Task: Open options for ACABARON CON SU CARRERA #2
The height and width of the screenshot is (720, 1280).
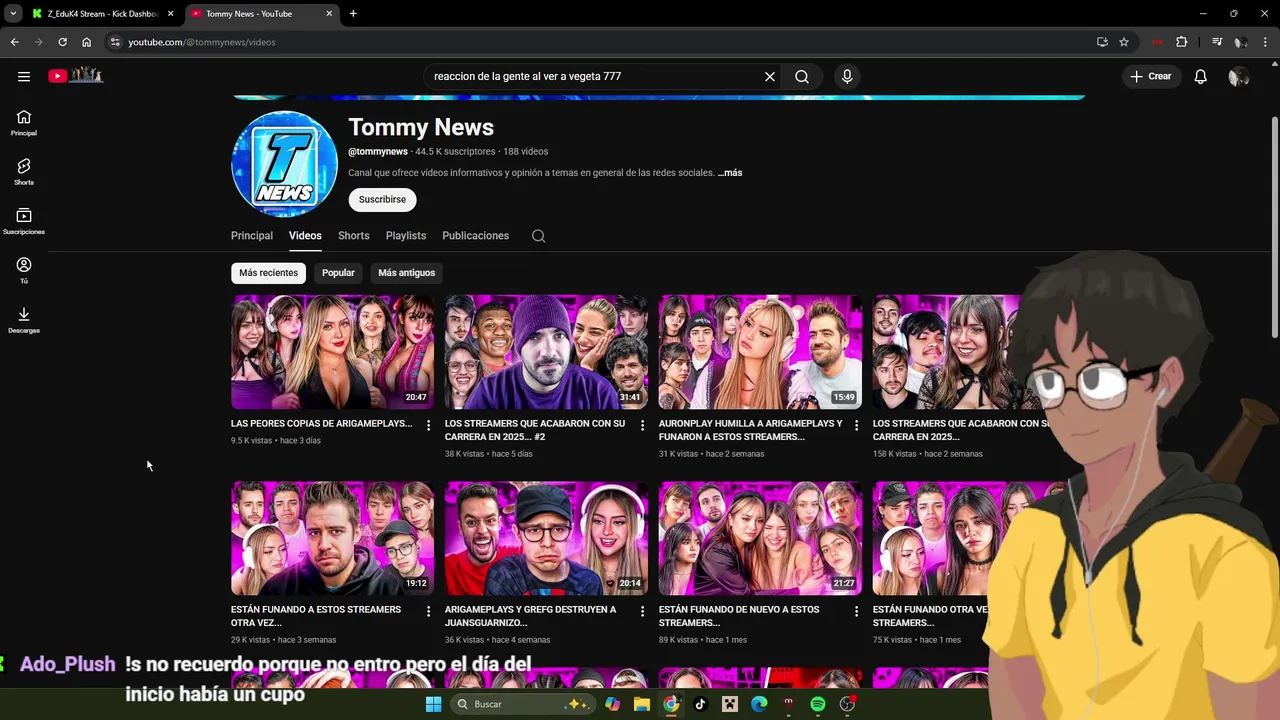Action: click(642, 425)
